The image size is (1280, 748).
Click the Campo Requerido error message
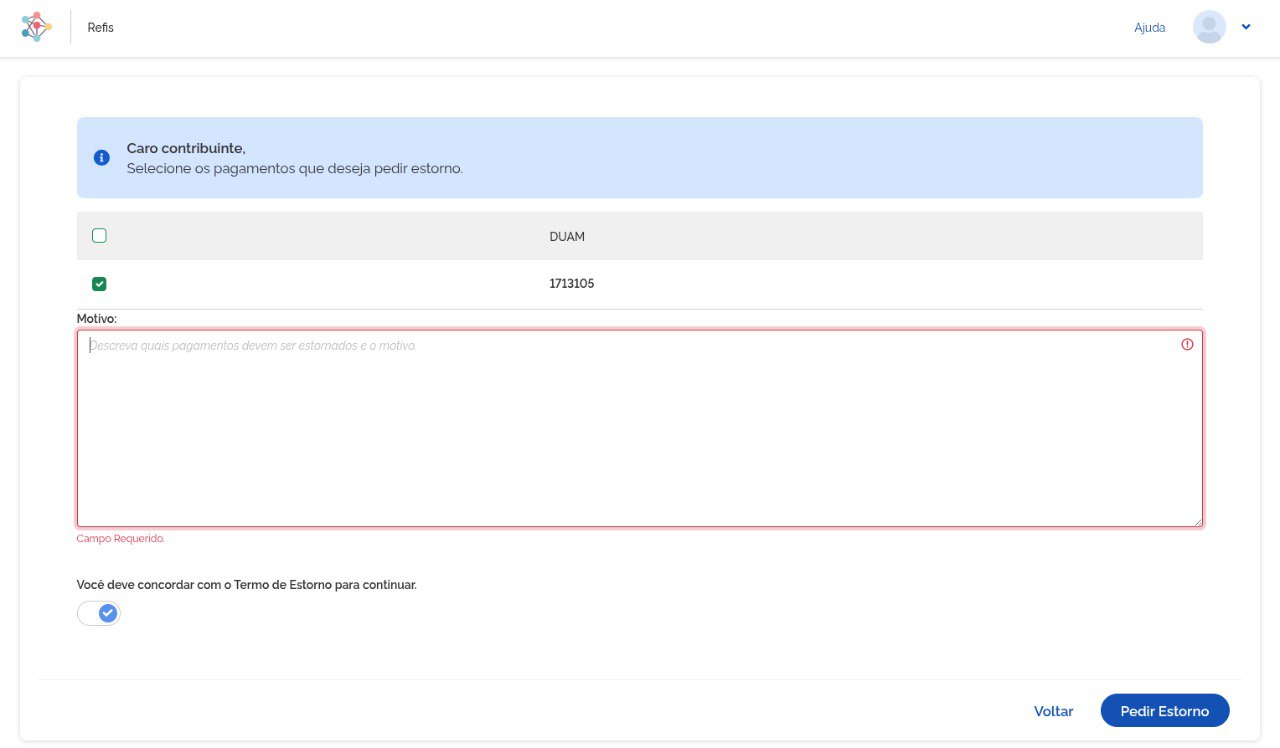120,538
